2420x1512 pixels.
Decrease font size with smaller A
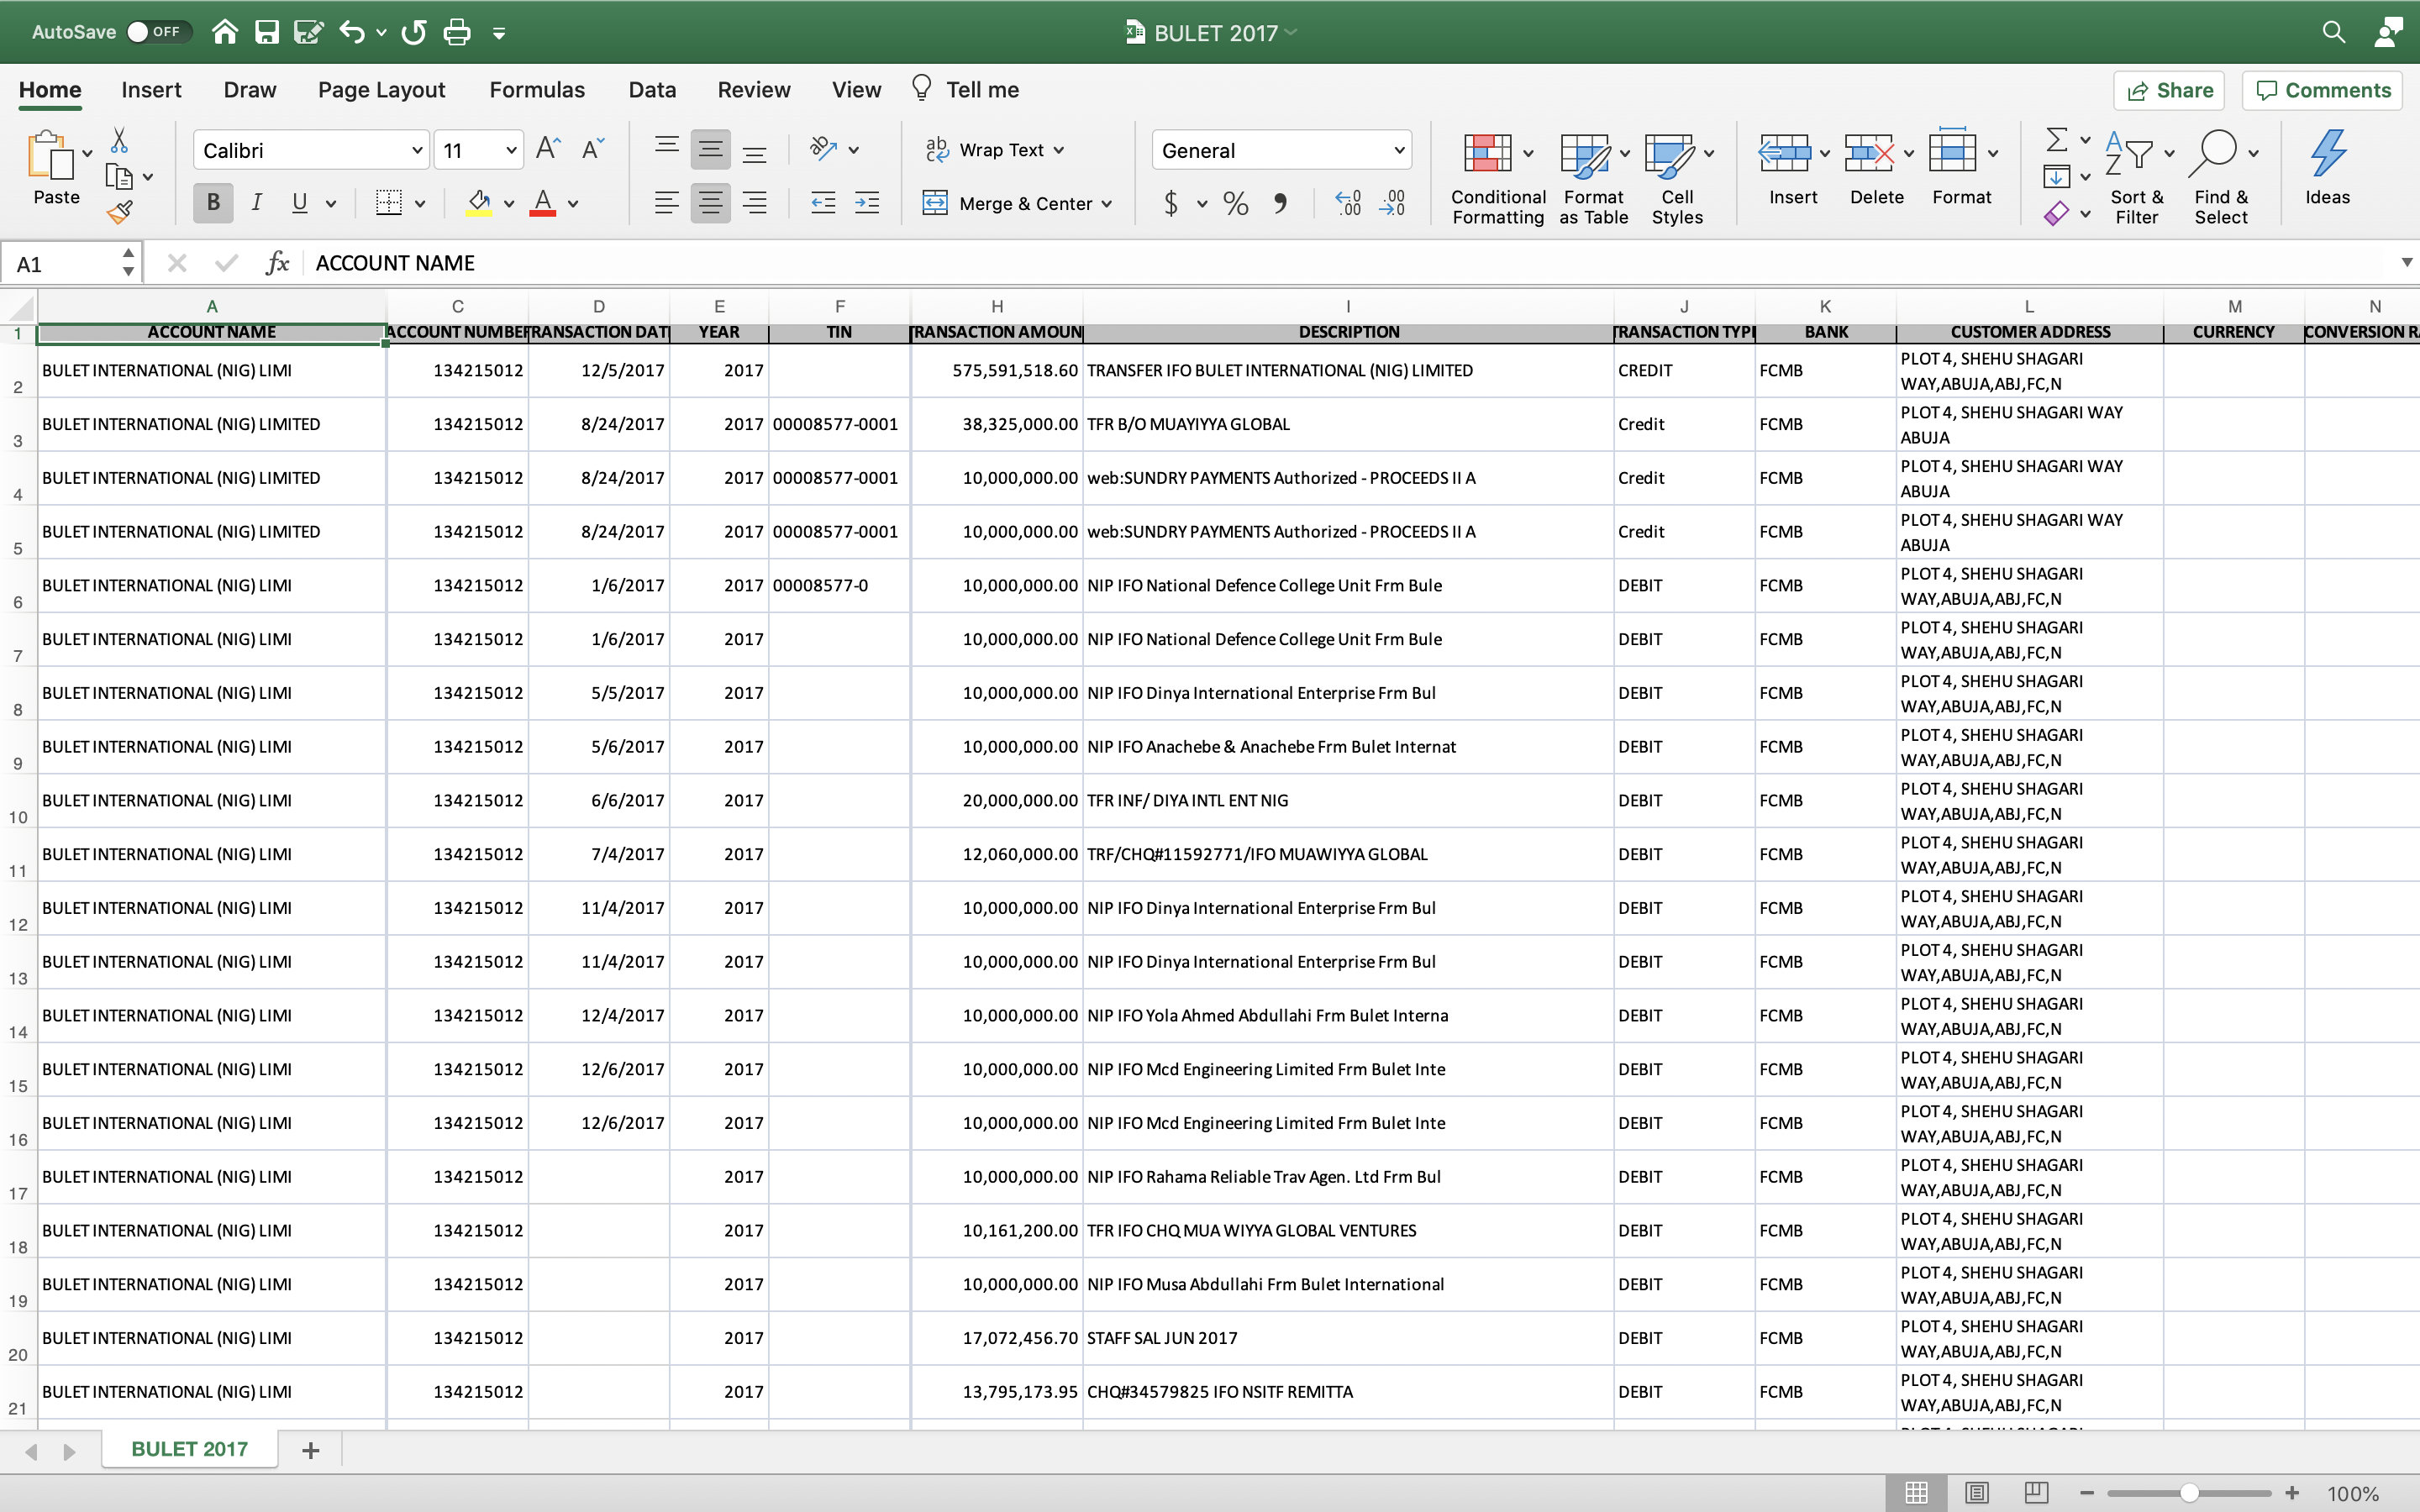[593, 150]
